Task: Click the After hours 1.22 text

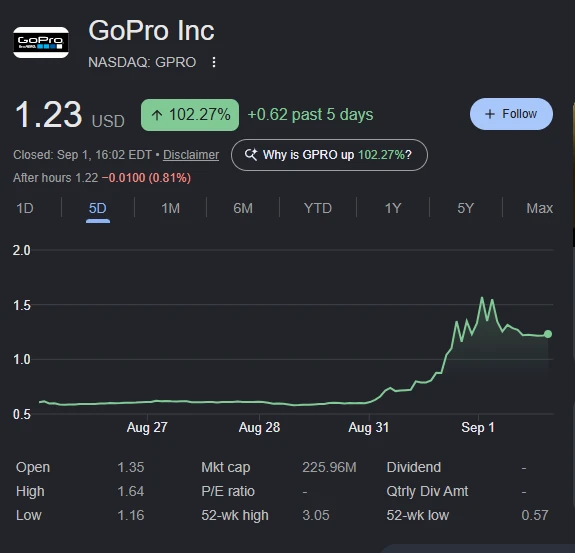Action: tap(56, 178)
